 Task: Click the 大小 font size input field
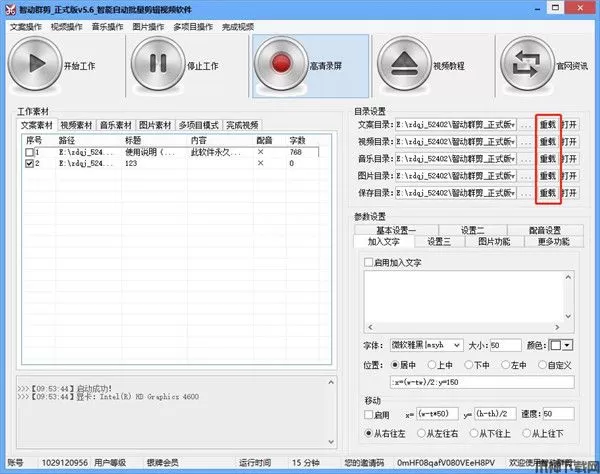point(503,345)
